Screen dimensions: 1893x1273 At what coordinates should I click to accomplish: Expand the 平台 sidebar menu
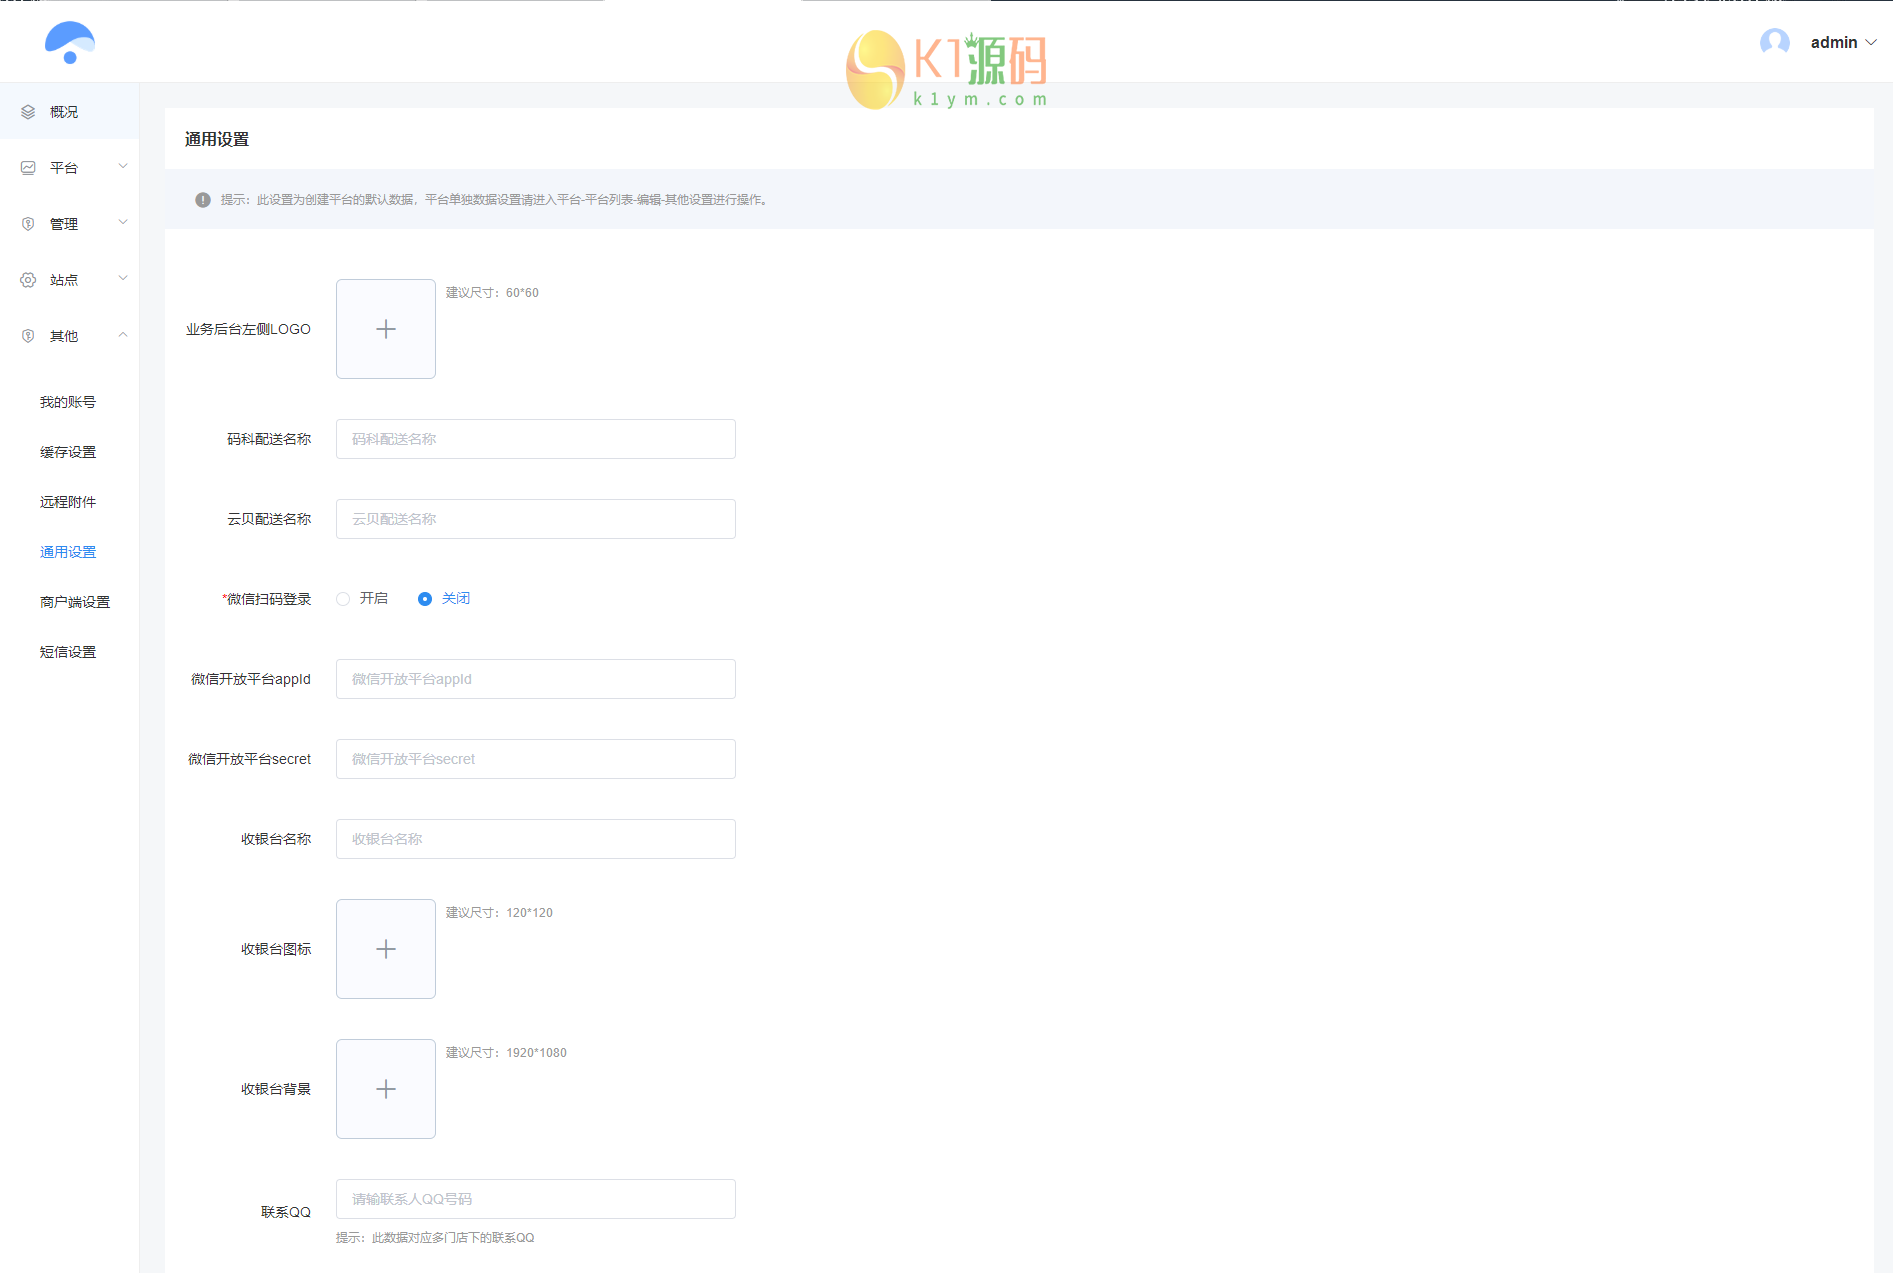tap(123, 167)
